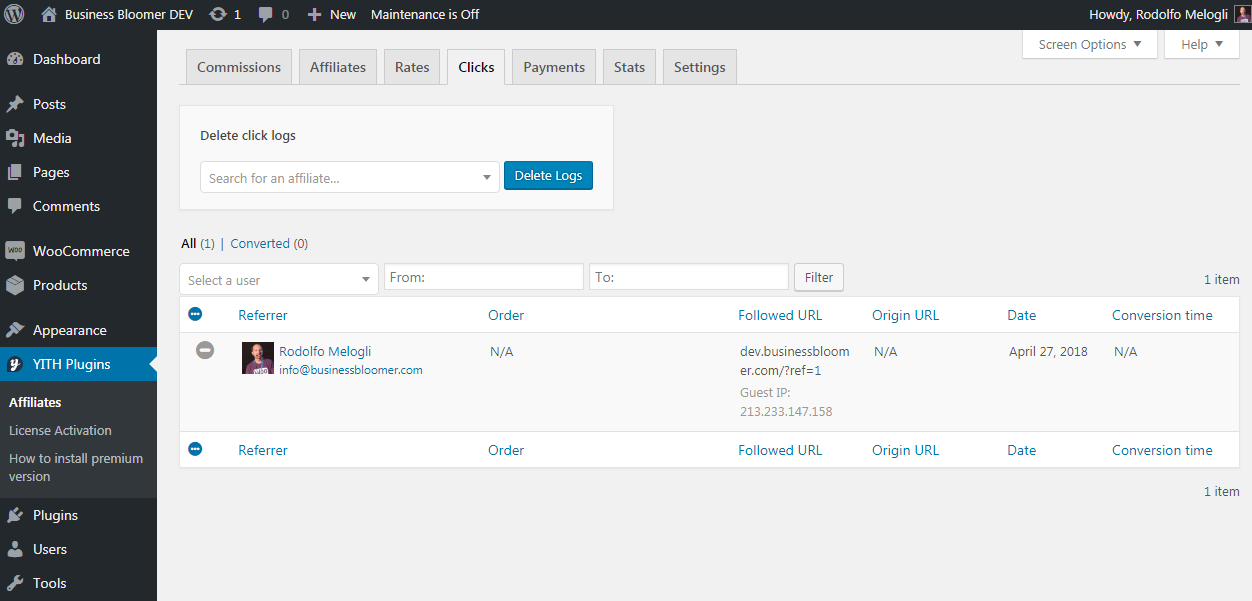
Task: Click the plus icon next to New
Action: pos(314,14)
